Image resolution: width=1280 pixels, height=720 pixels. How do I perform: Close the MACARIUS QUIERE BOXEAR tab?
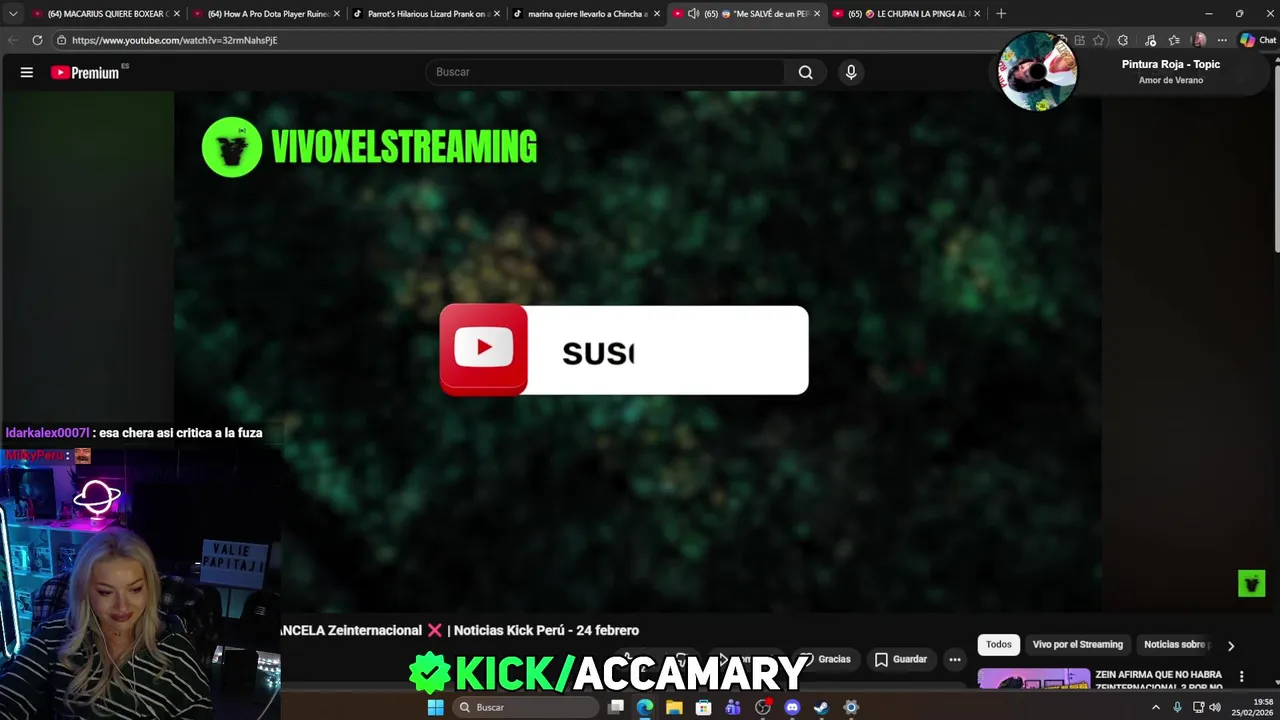(x=177, y=14)
